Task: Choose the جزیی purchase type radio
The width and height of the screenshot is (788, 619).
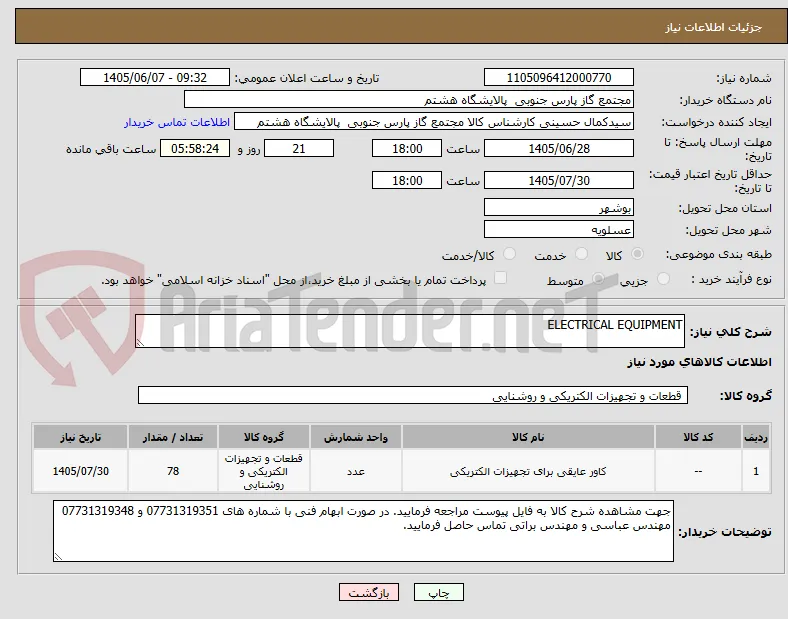Action: 663,278
